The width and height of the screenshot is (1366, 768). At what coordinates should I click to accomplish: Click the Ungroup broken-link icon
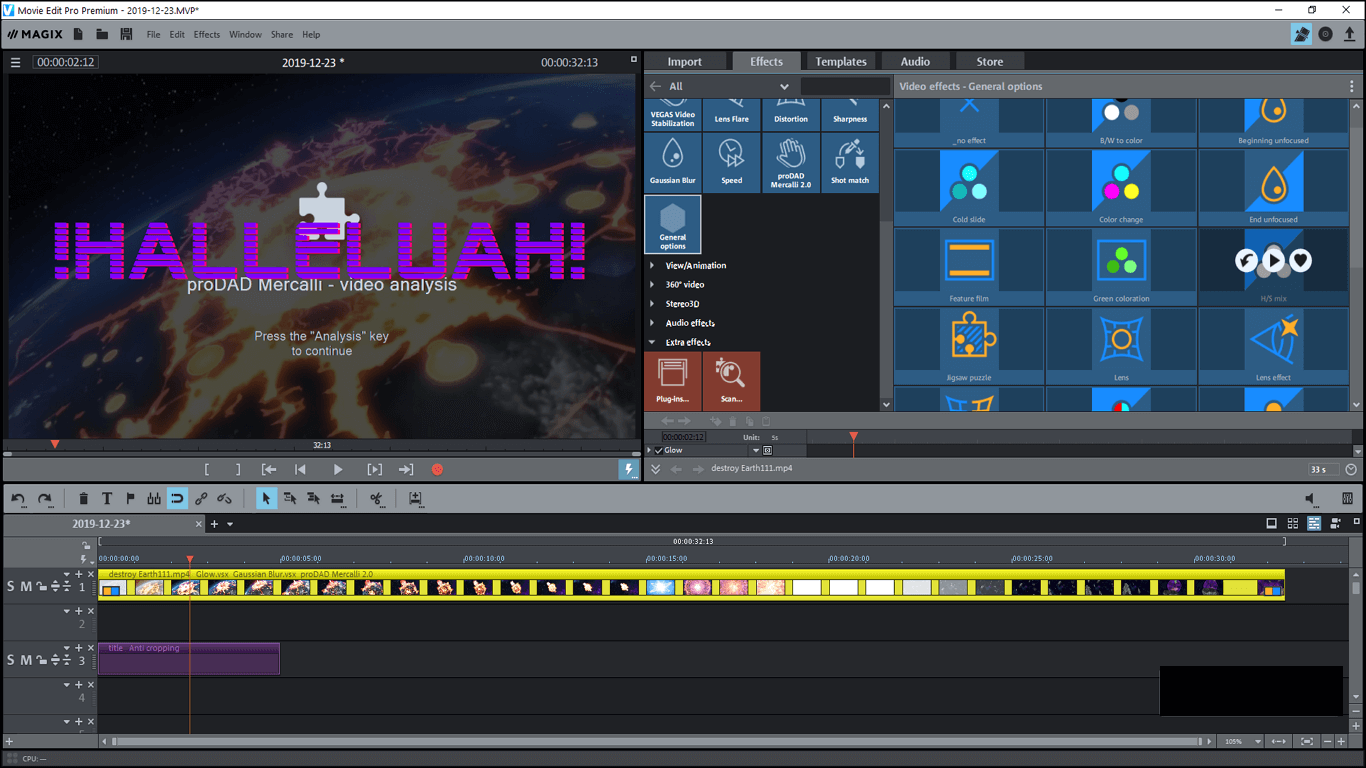pyautogui.click(x=225, y=498)
